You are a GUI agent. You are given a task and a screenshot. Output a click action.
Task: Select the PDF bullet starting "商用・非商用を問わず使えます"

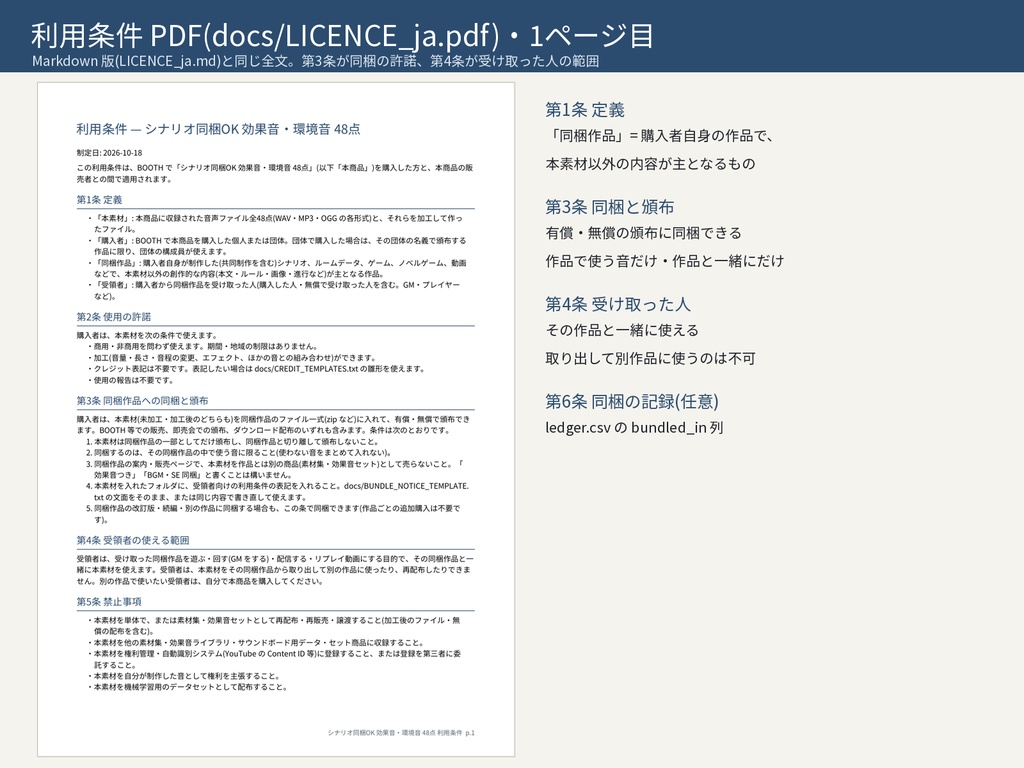point(205,347)
